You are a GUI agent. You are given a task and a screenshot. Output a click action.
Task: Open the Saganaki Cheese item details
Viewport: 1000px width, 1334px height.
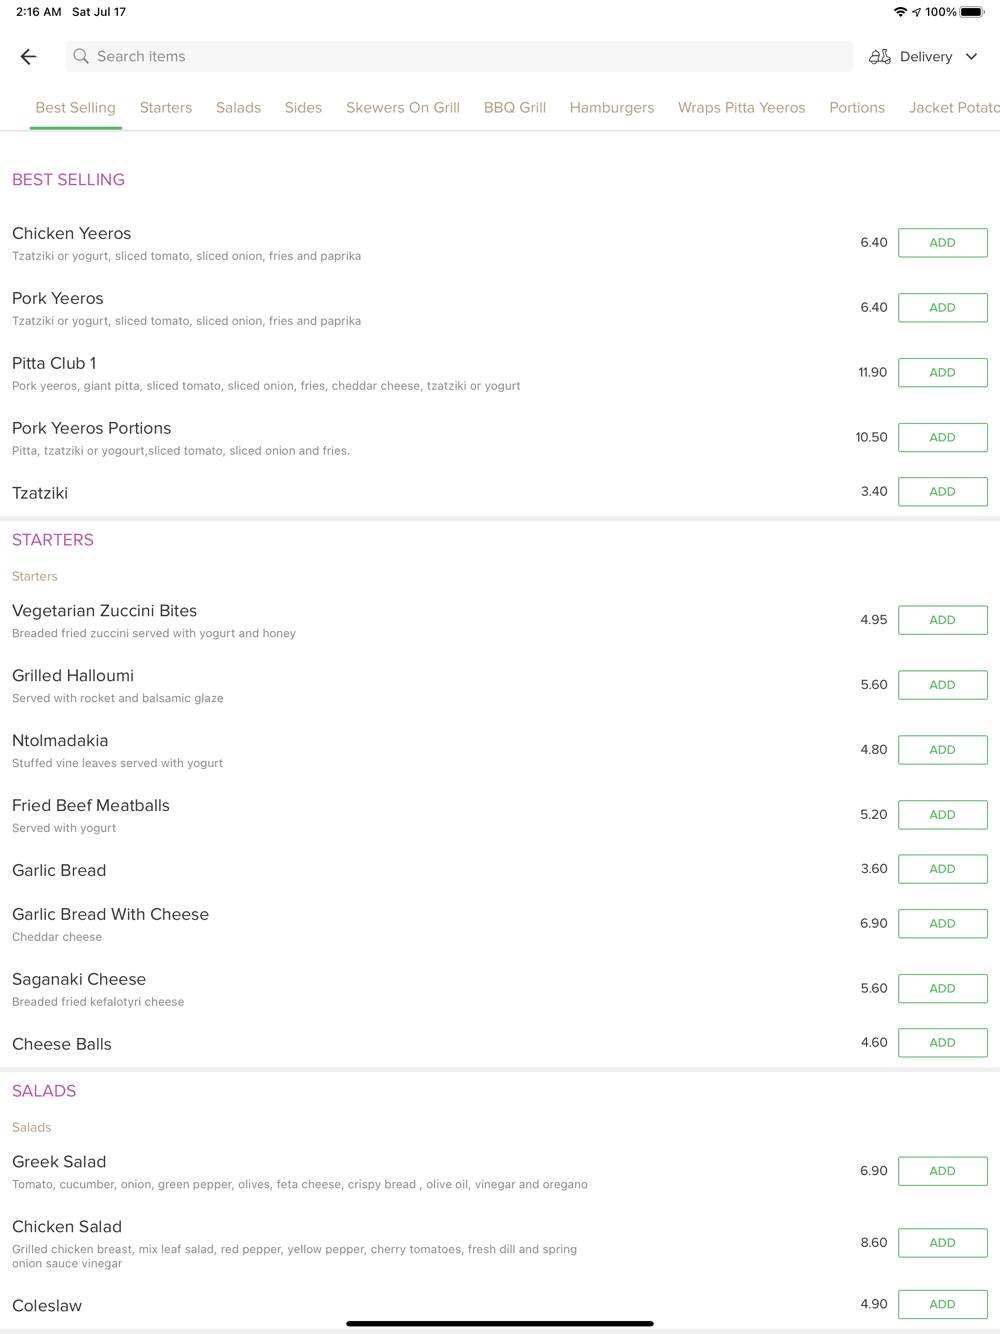(79, 980)
